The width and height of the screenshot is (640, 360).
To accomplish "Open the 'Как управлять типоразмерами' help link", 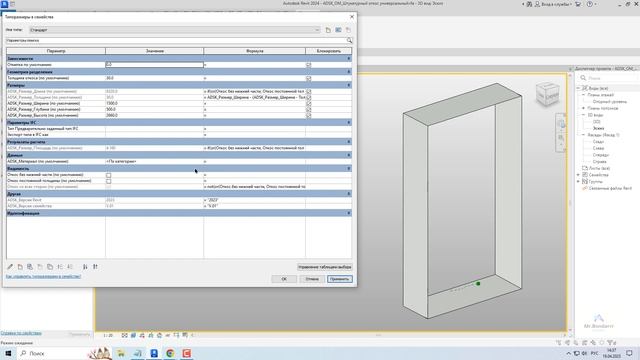I will click(x=43, y=276).
